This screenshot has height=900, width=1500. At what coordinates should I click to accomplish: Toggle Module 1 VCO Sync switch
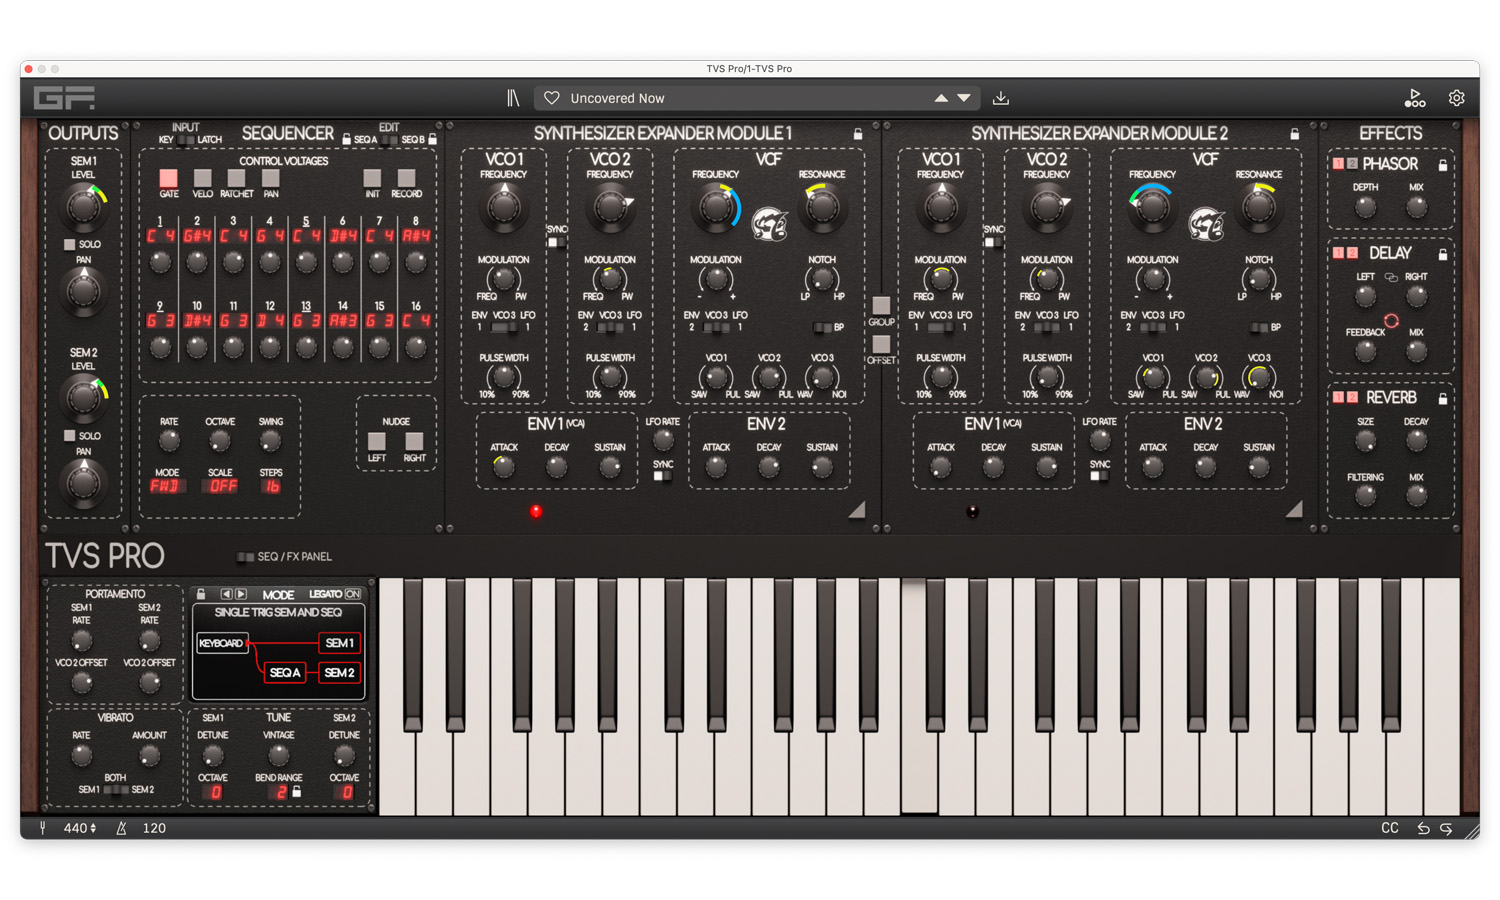coord(556,243)
